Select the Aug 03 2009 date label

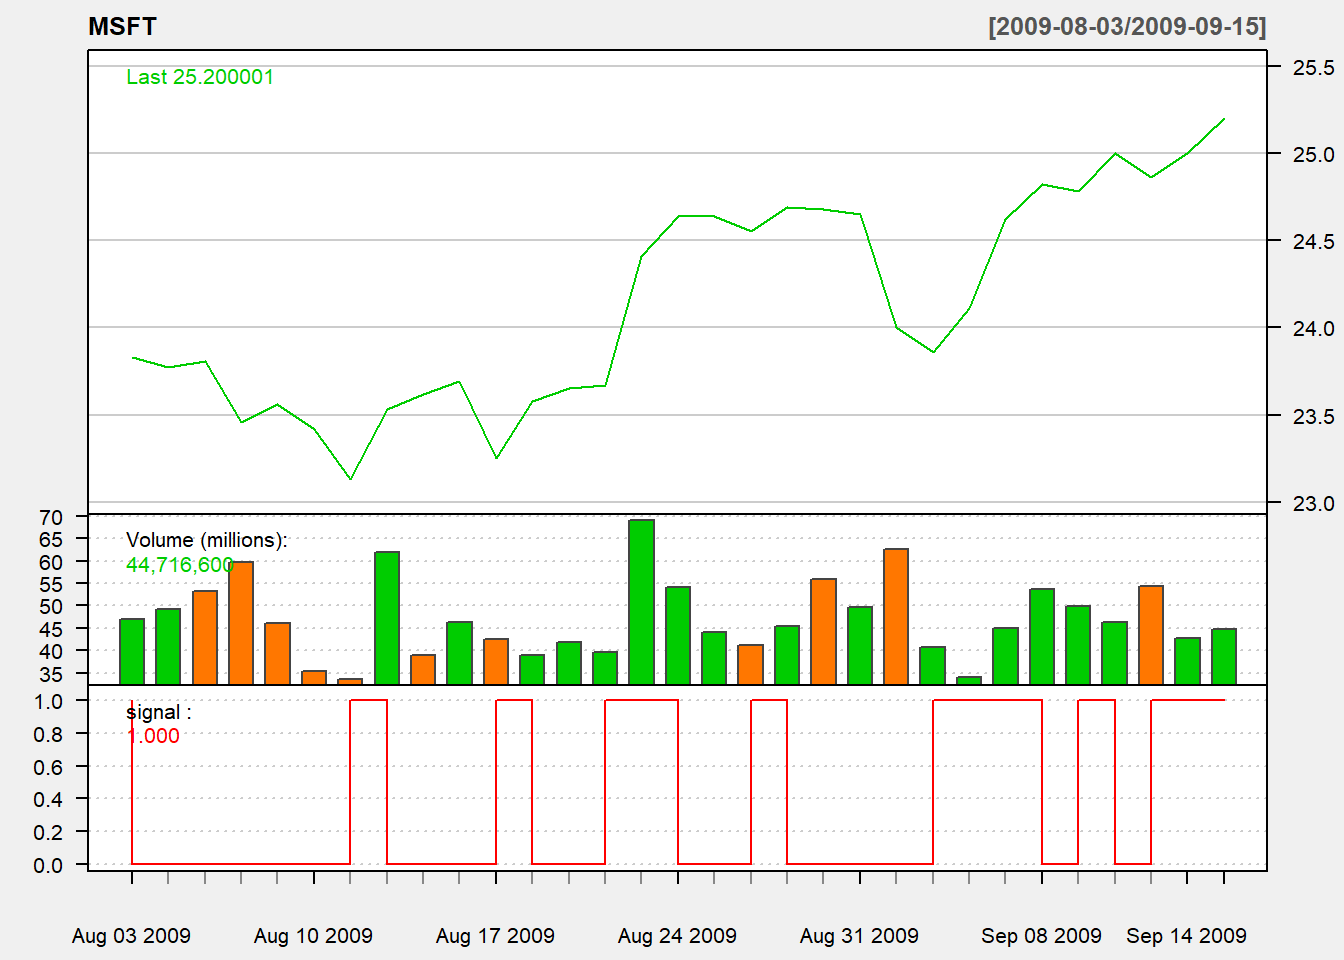point(131,936)
